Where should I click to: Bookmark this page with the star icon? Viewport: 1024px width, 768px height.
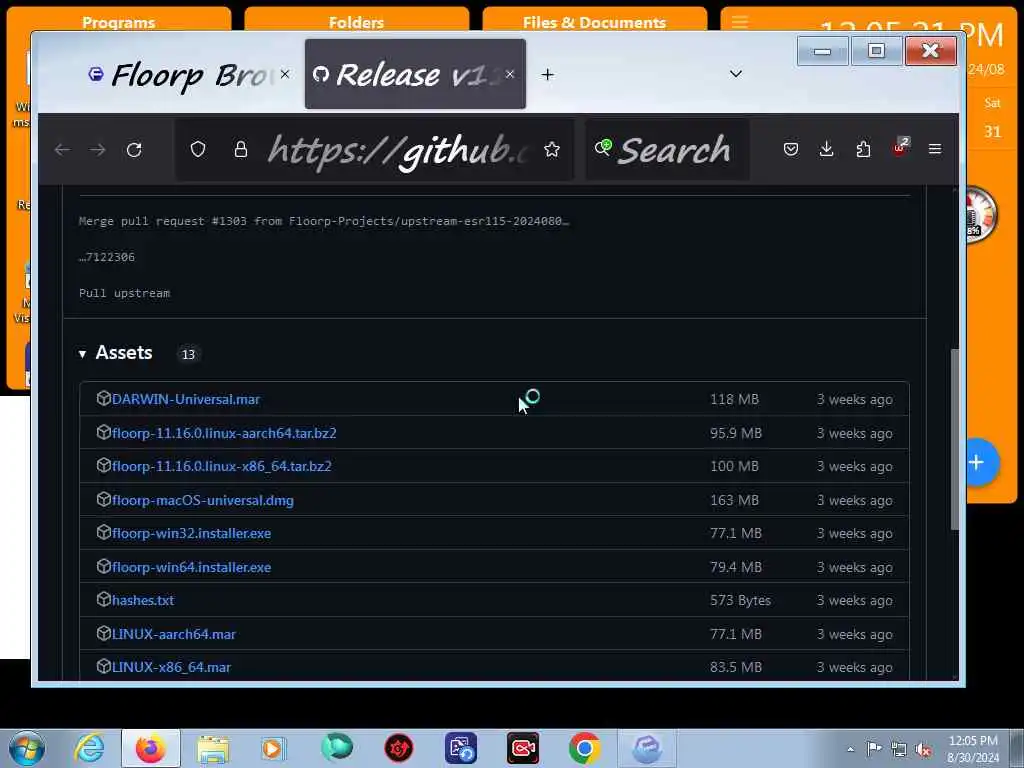click(552, 150)
